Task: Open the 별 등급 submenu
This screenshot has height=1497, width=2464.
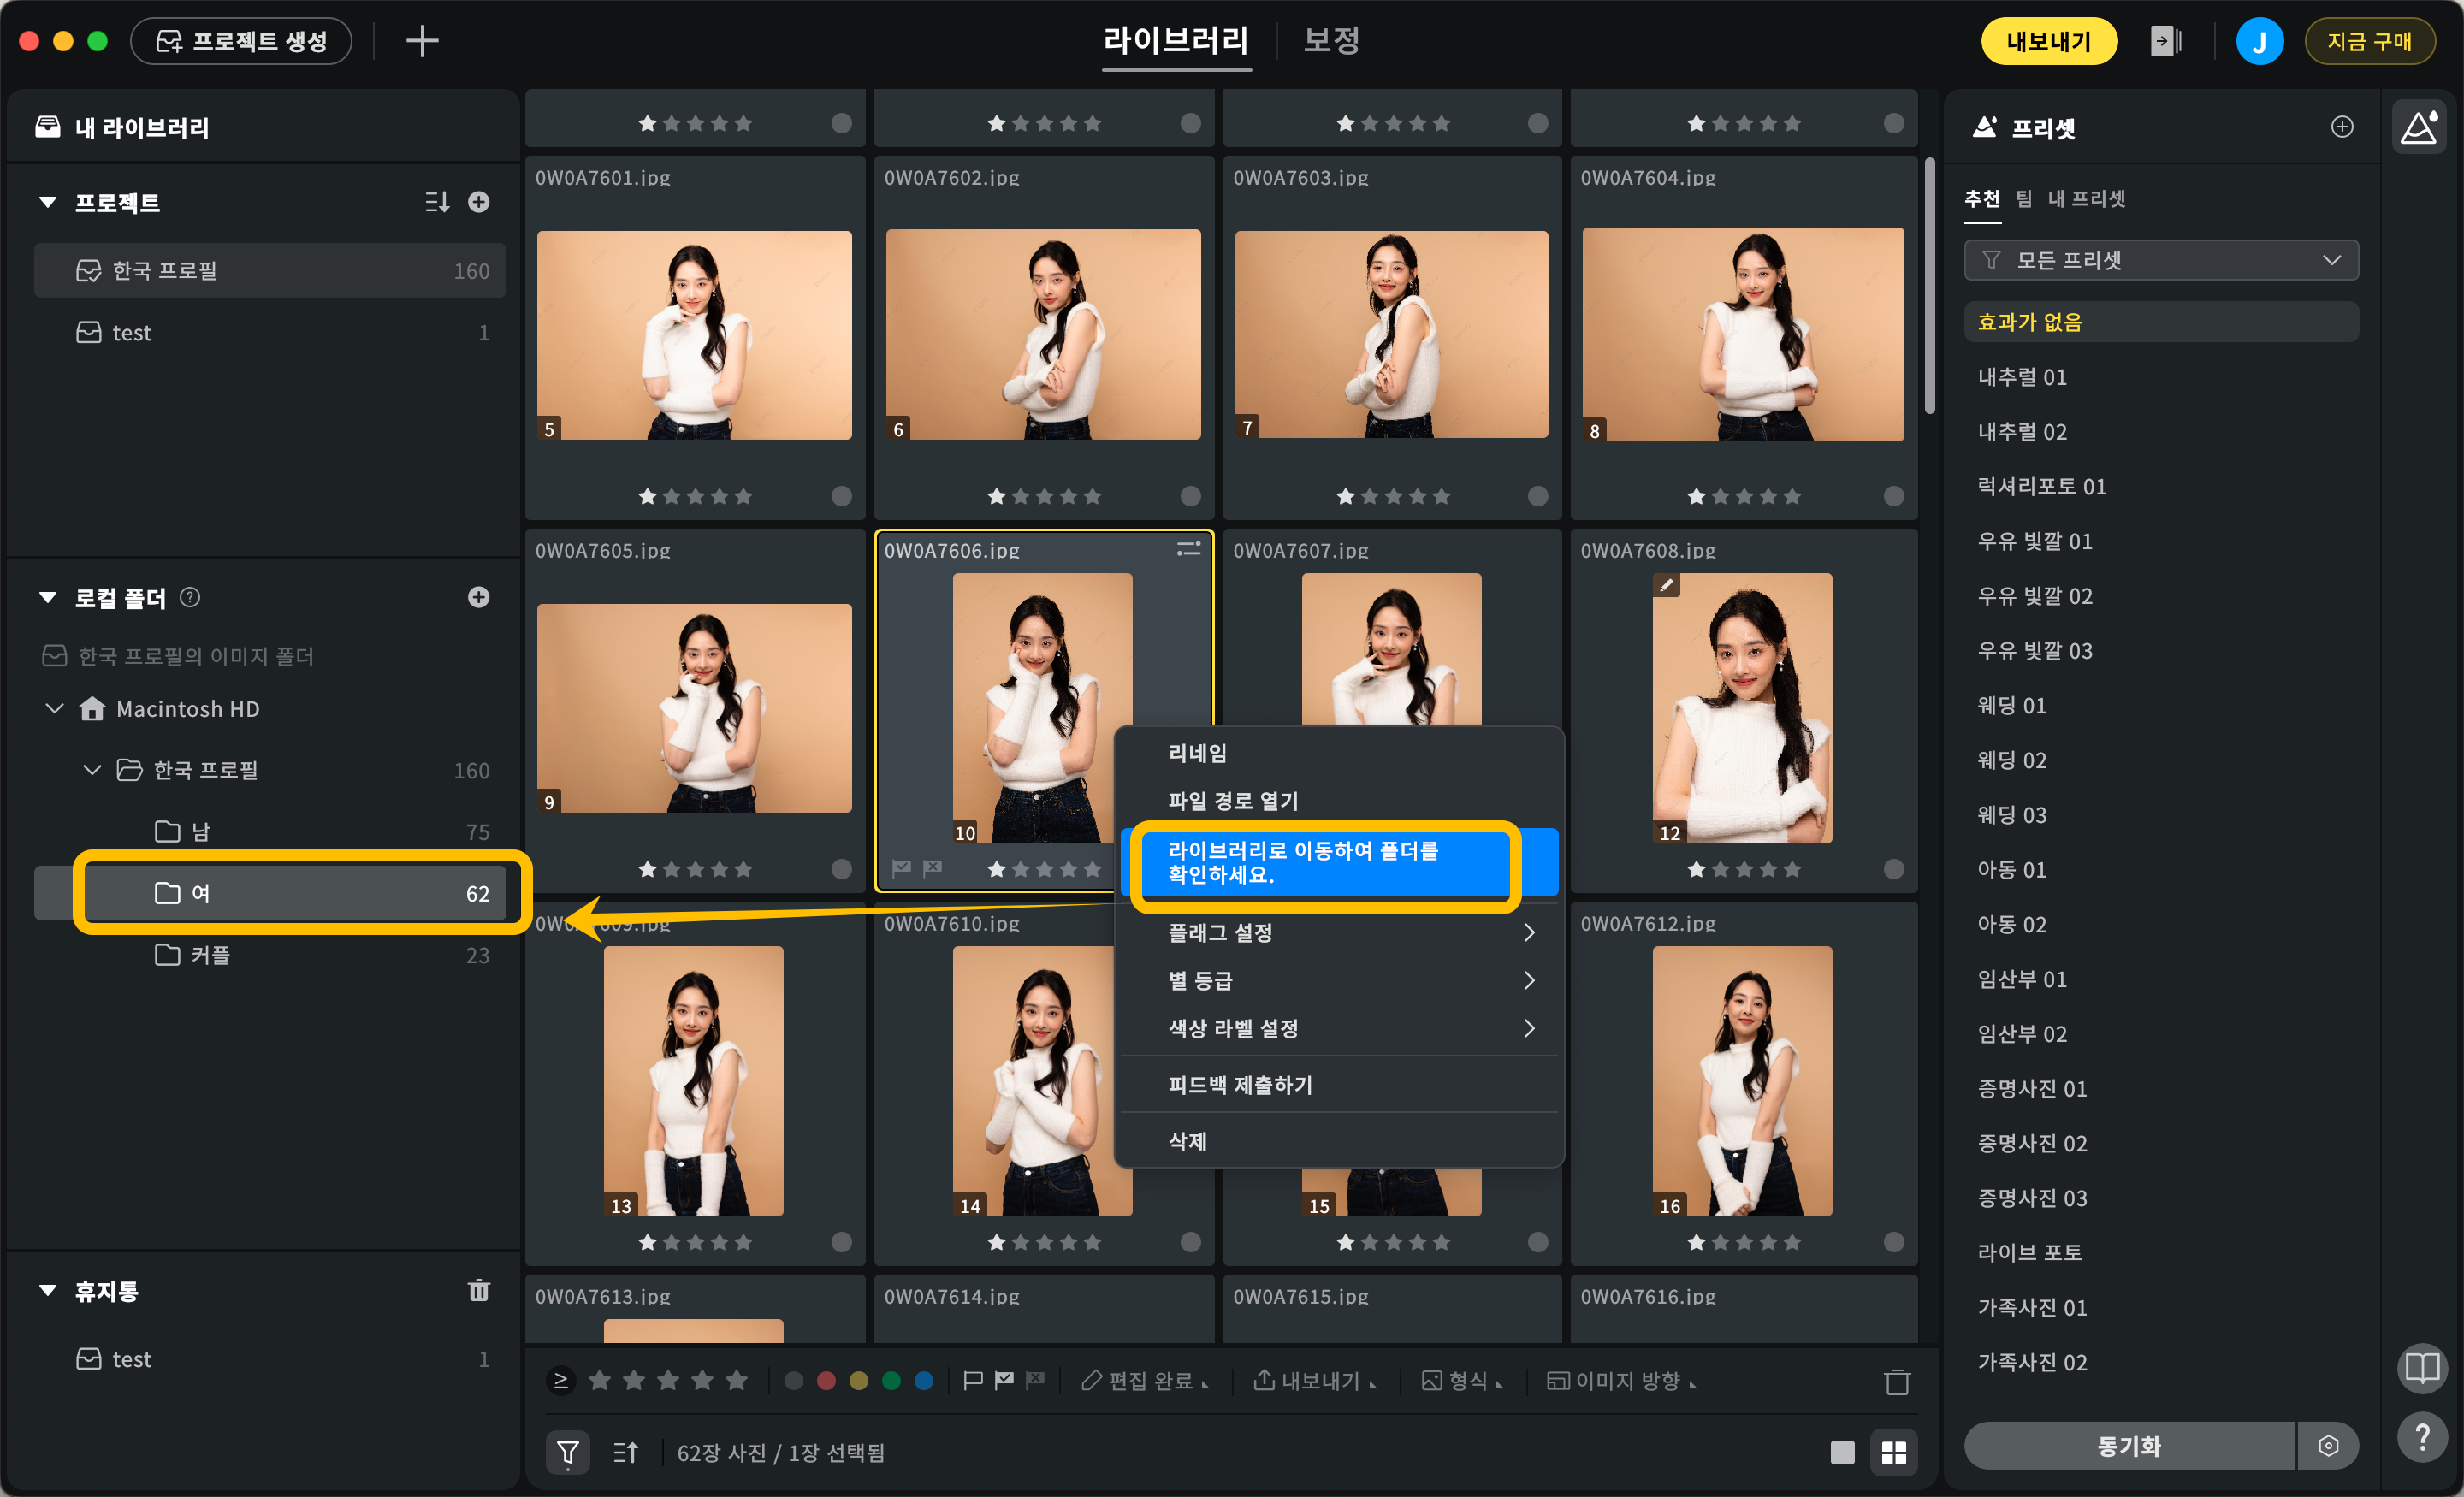Action: click(x=1339, y=980)
